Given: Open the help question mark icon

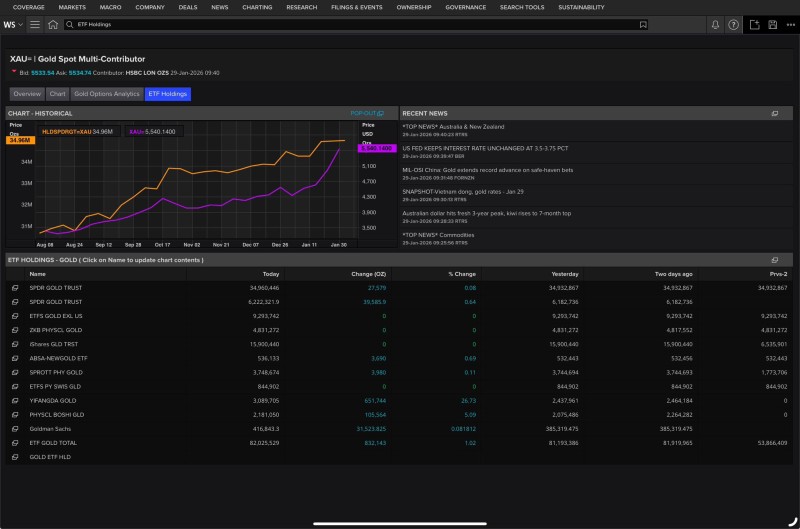Looking at the screenshot, I should point(733,24).
